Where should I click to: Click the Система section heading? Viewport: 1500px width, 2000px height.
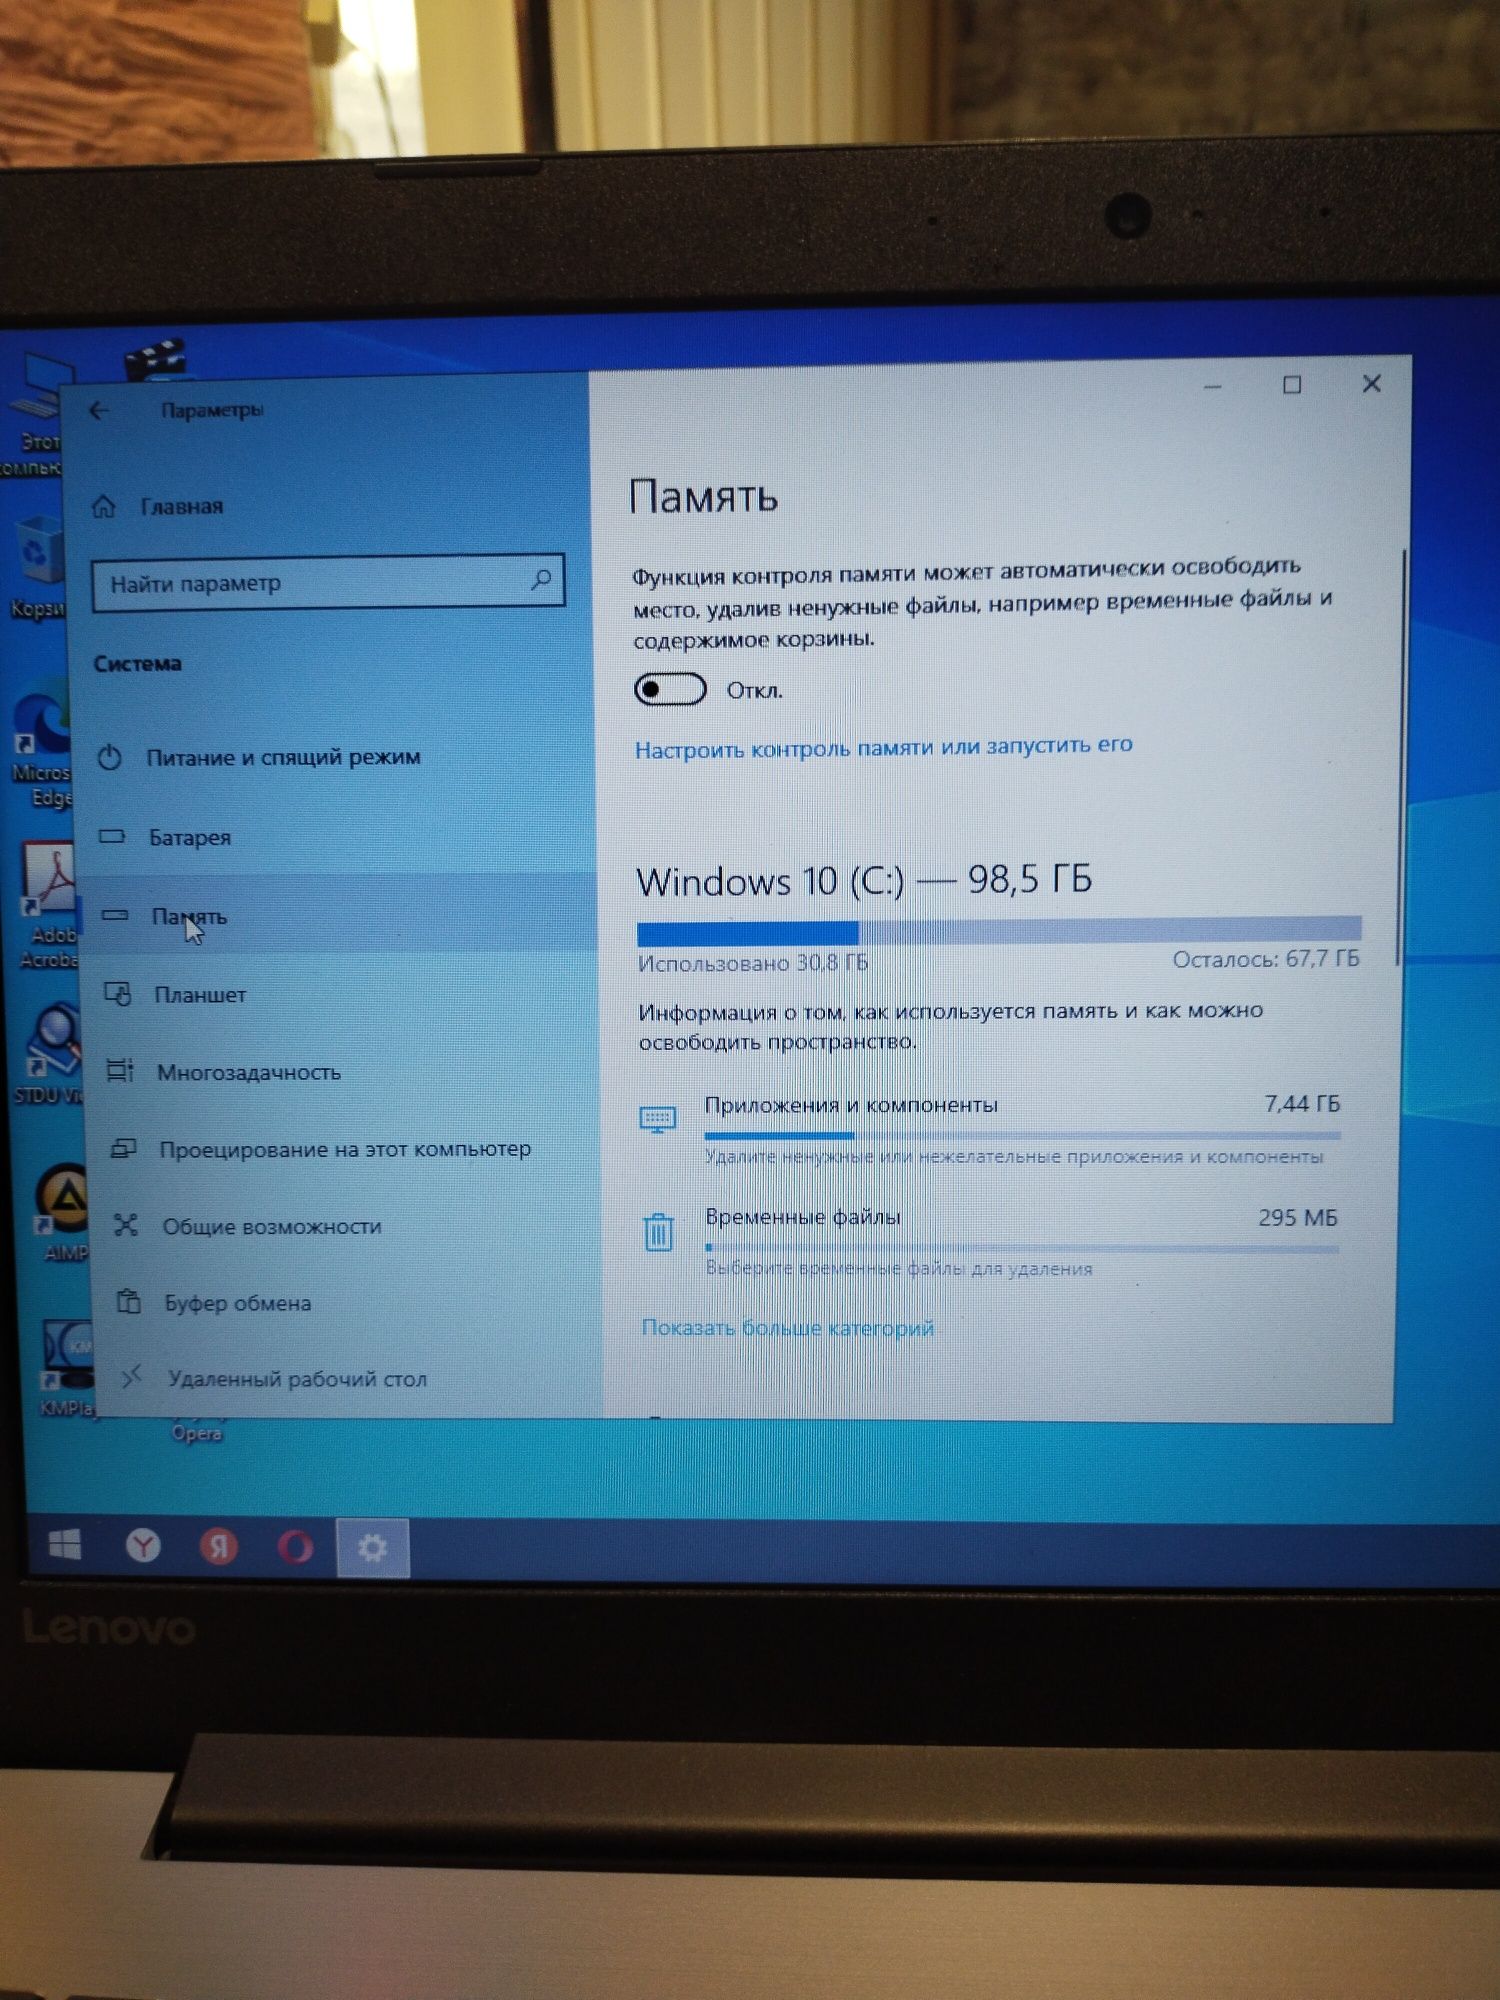pyautogui.click(x=138, y=664)
